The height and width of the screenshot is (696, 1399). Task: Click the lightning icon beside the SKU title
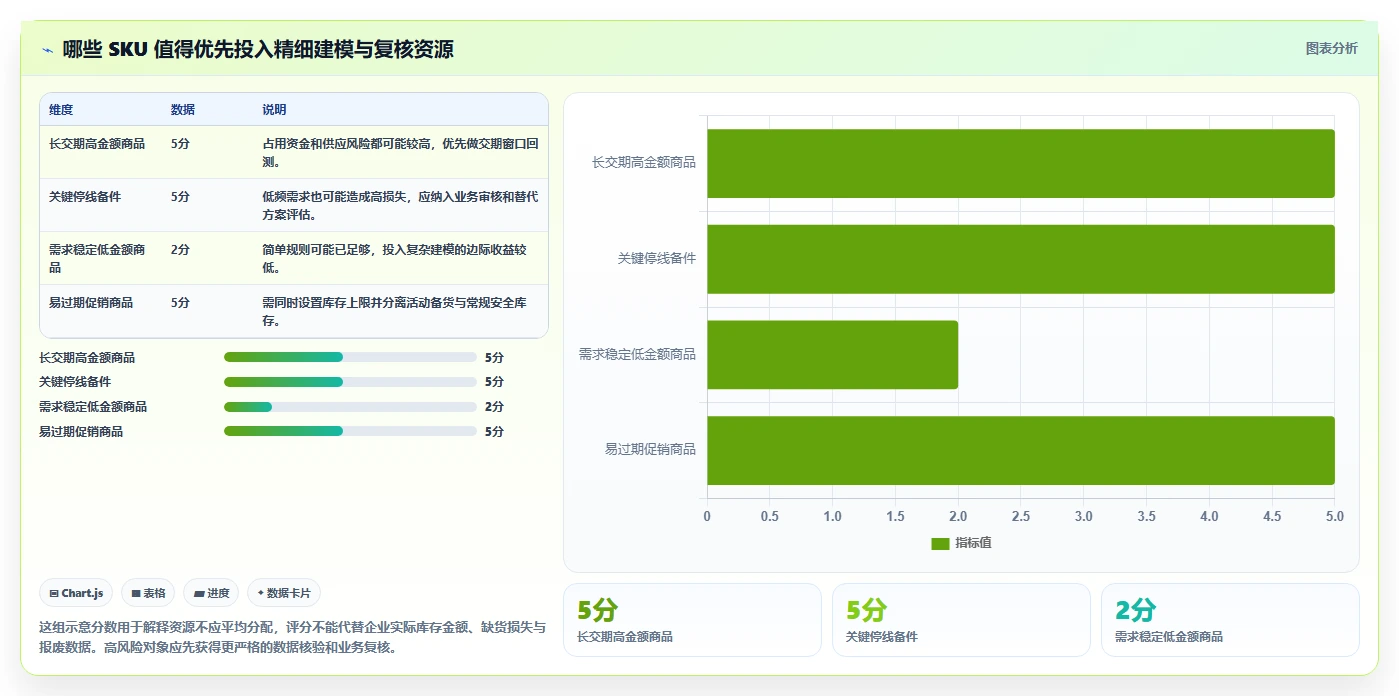(x=47, y=49)
